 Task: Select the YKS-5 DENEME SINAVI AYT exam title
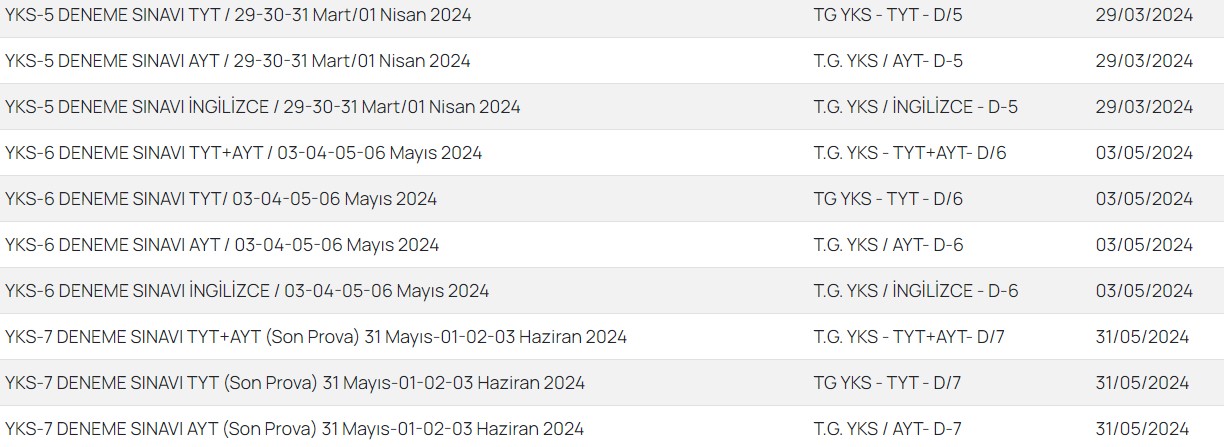[x=237, y=61]
